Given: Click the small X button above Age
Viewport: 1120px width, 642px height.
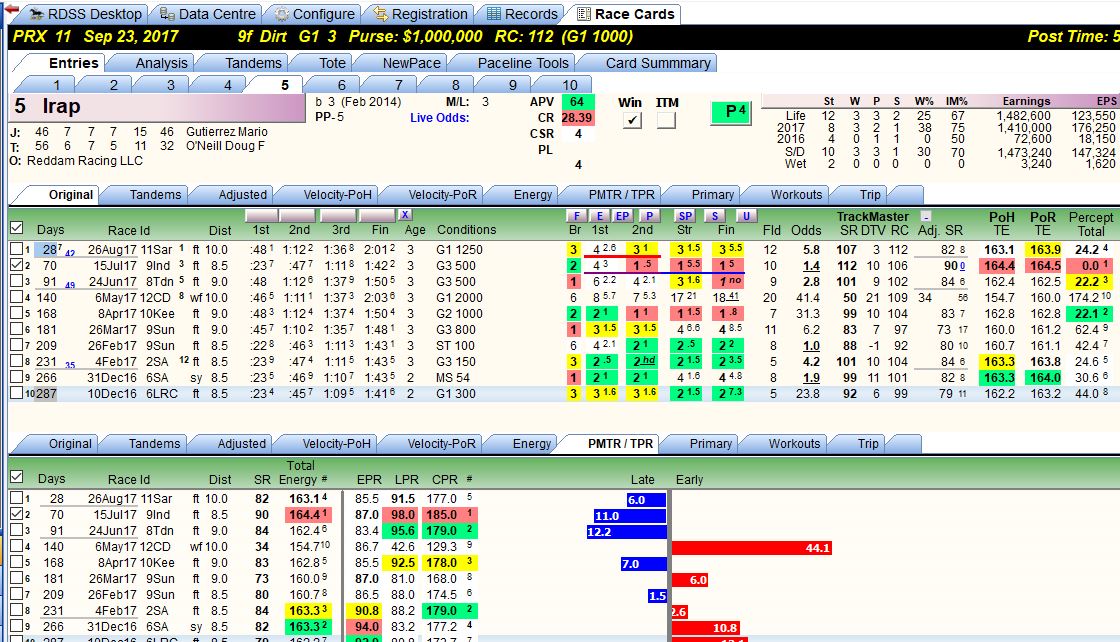Looking at the screenshot, I should click(405, 215).
